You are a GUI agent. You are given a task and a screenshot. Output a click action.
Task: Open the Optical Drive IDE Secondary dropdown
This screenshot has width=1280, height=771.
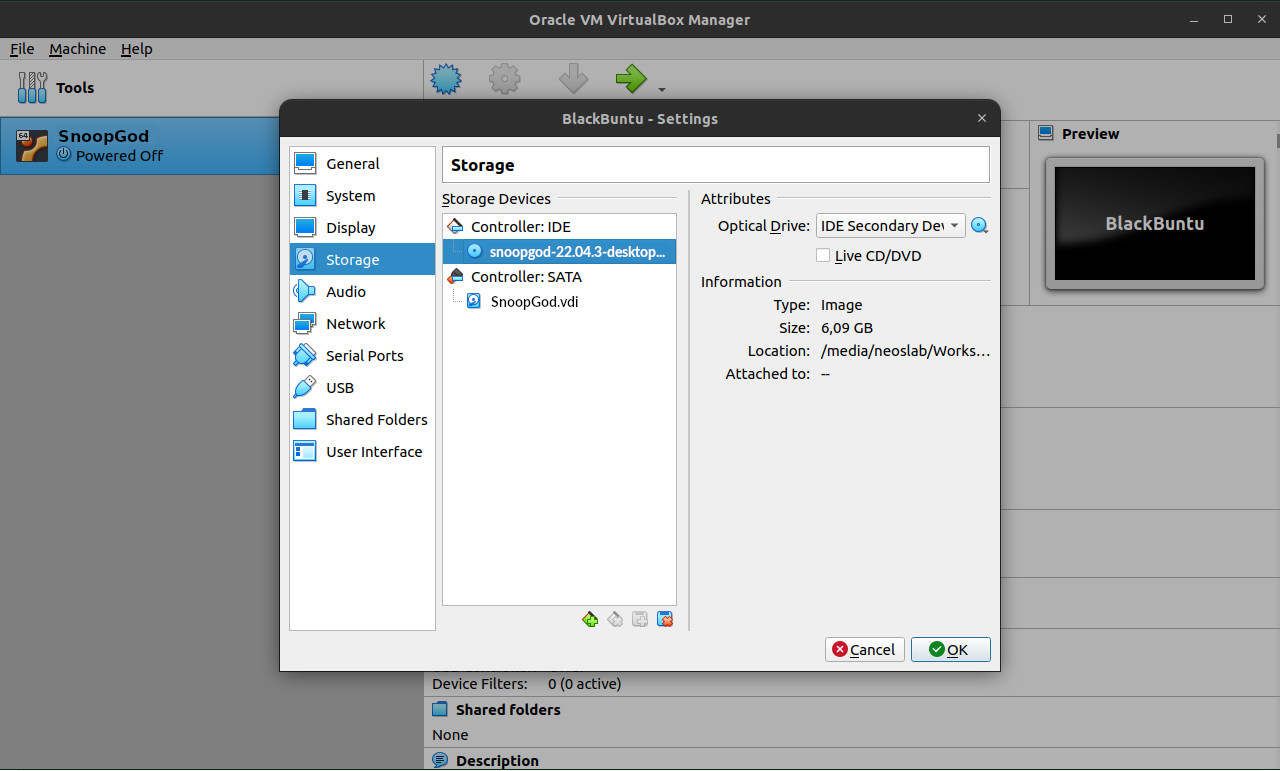(x=891, y=226)
